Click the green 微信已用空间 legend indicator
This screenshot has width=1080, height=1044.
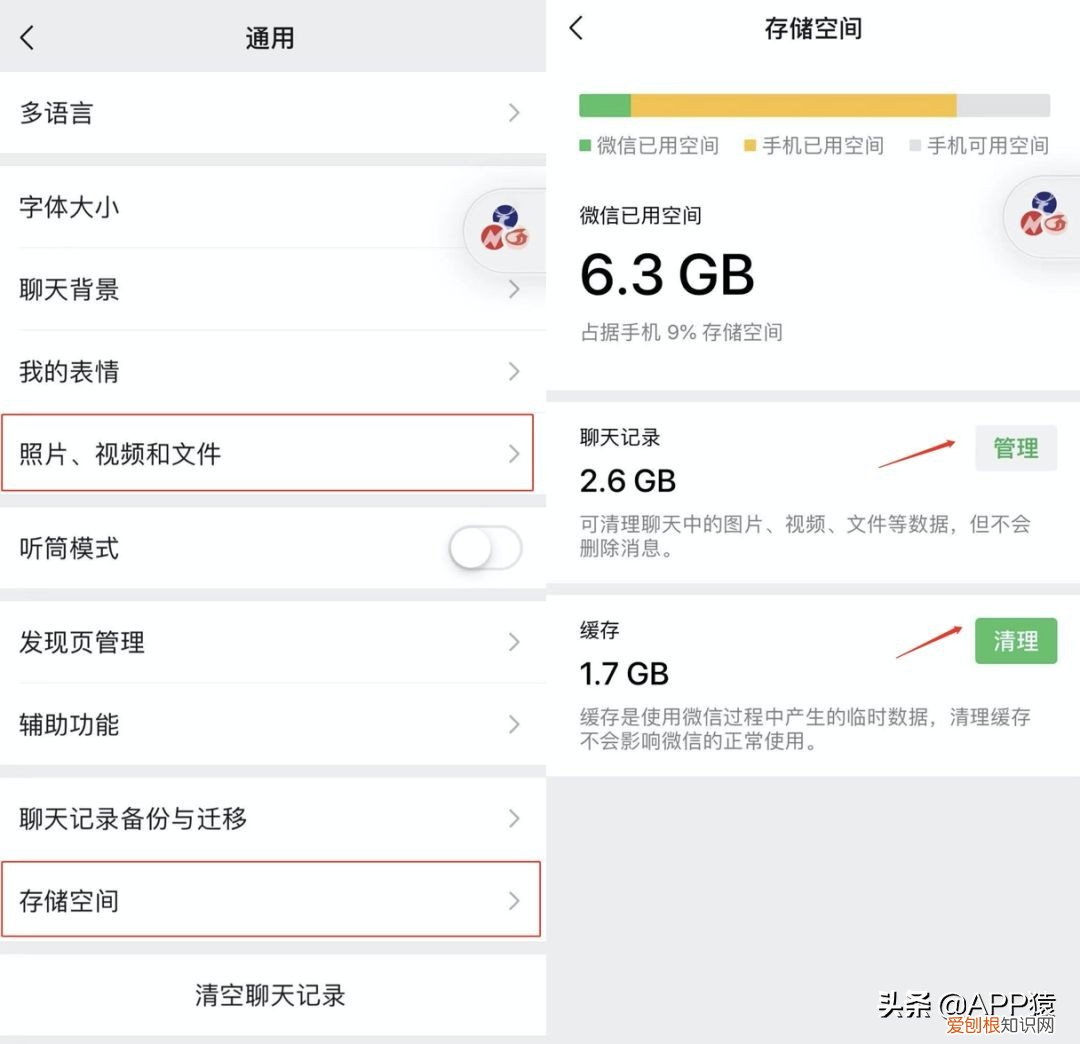tap(585, 145)
